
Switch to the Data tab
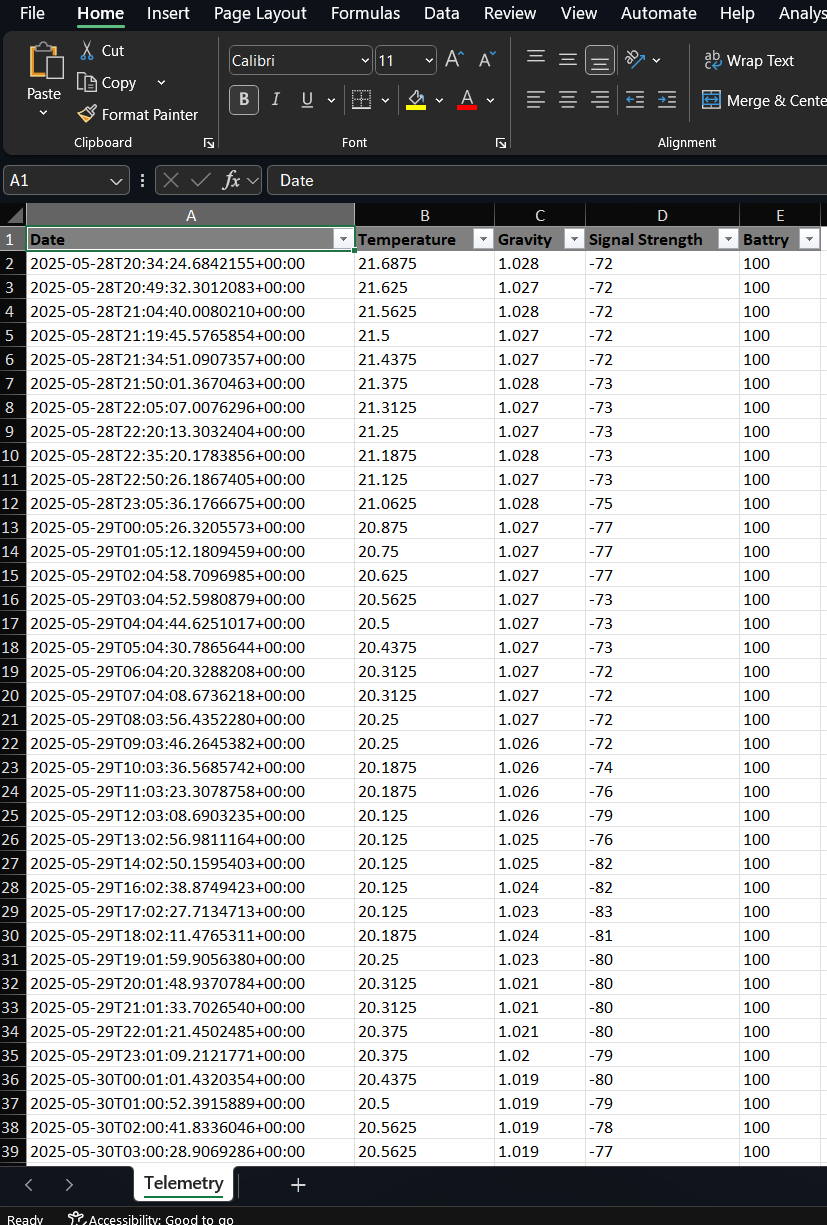tap(441, 14)
